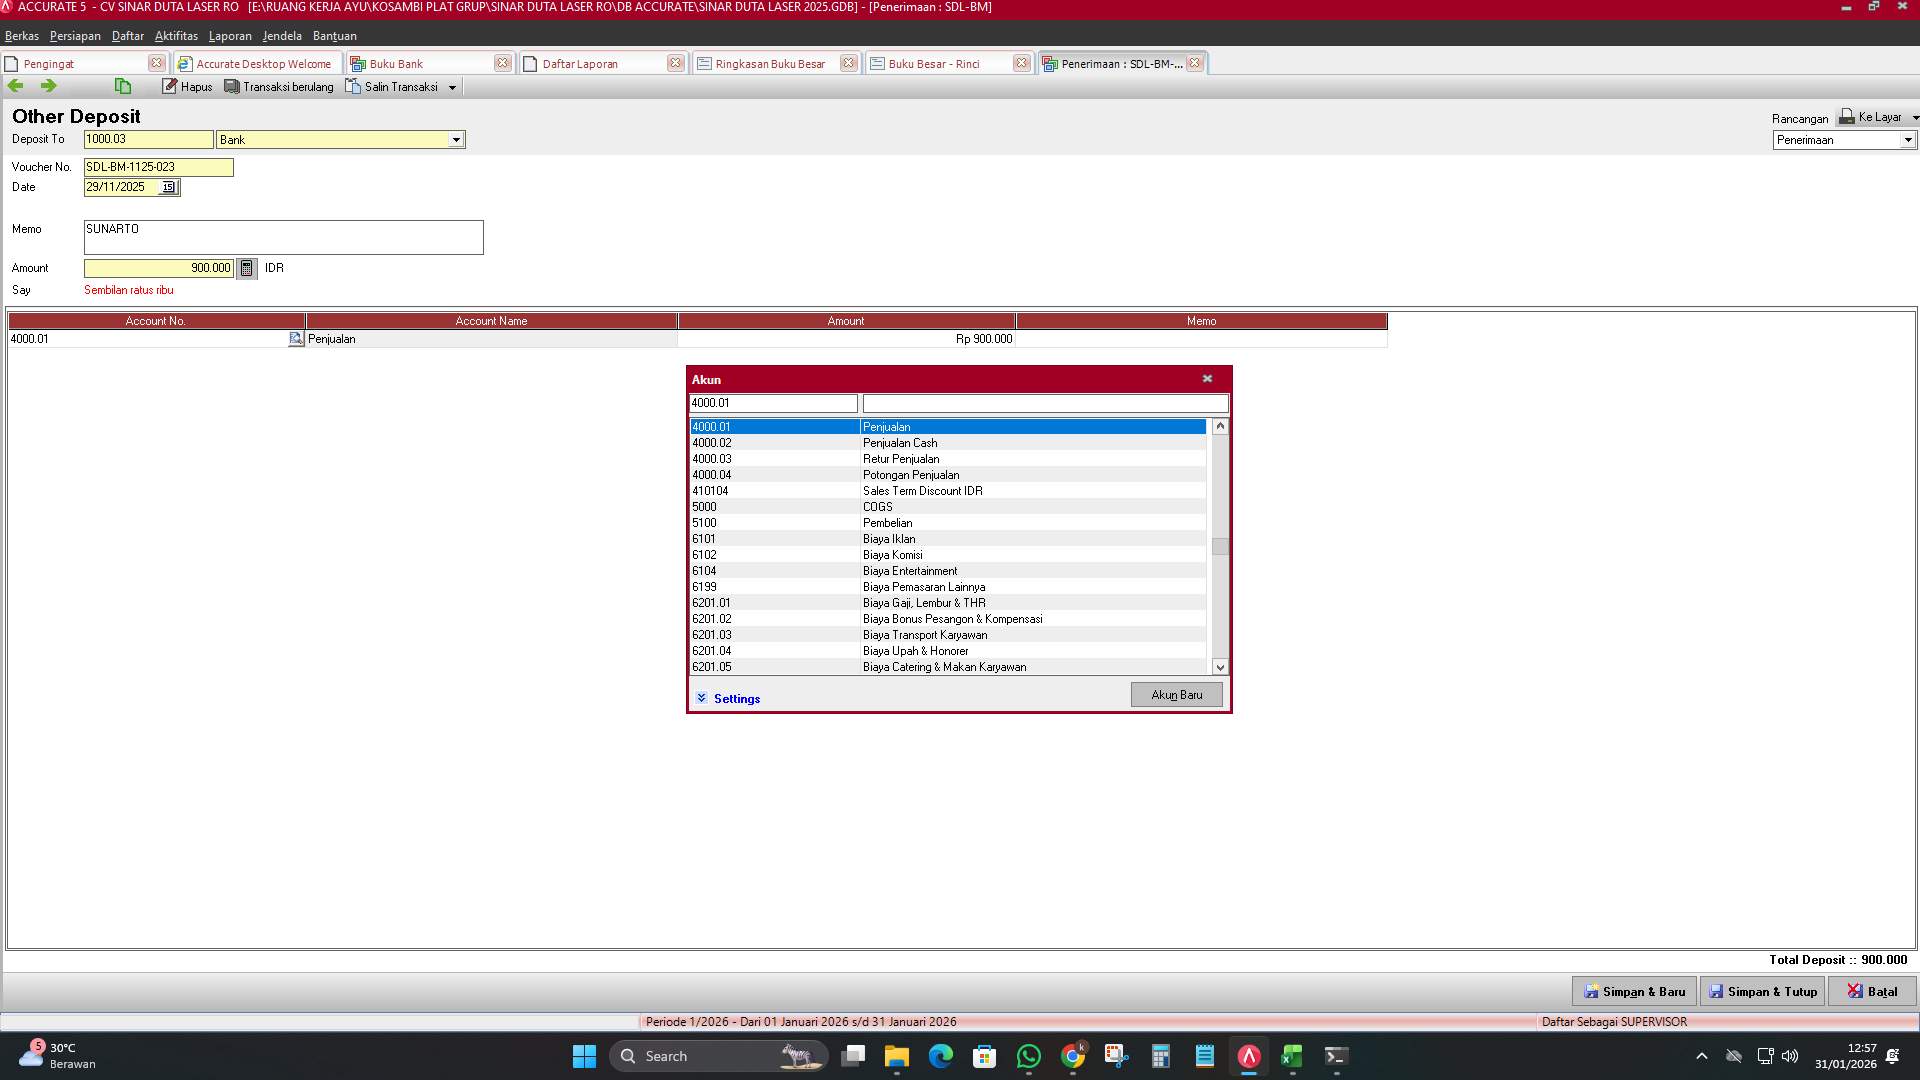1920x1080 pixels.
Task: Click the copy transaction icon on the toolbar
Action: [122, 86]
